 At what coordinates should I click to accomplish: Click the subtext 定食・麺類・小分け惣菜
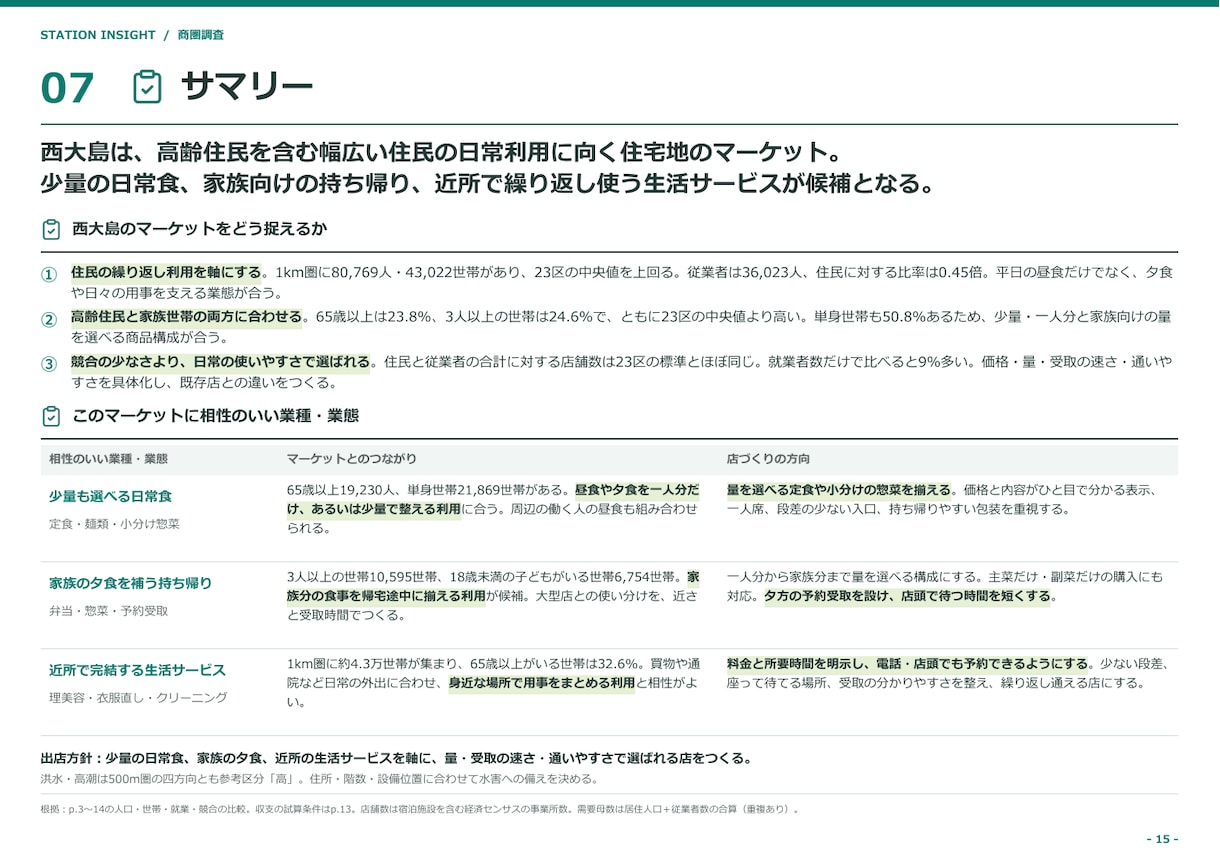click(114, 524)
